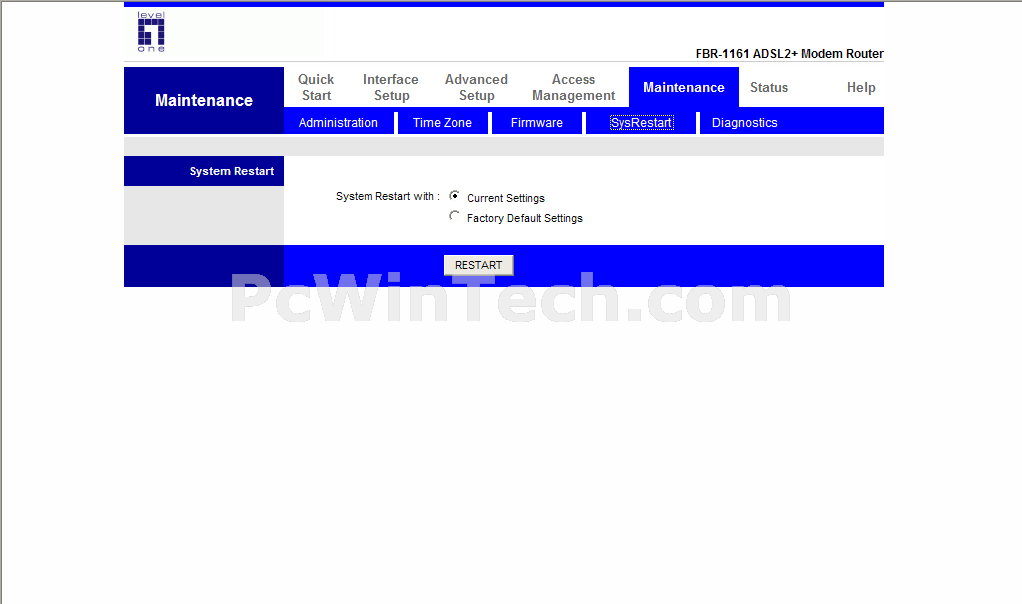Choose the Factory Default Settings radio option
The height and width of the screenshot is (604, 1022).
pos(454,216)
